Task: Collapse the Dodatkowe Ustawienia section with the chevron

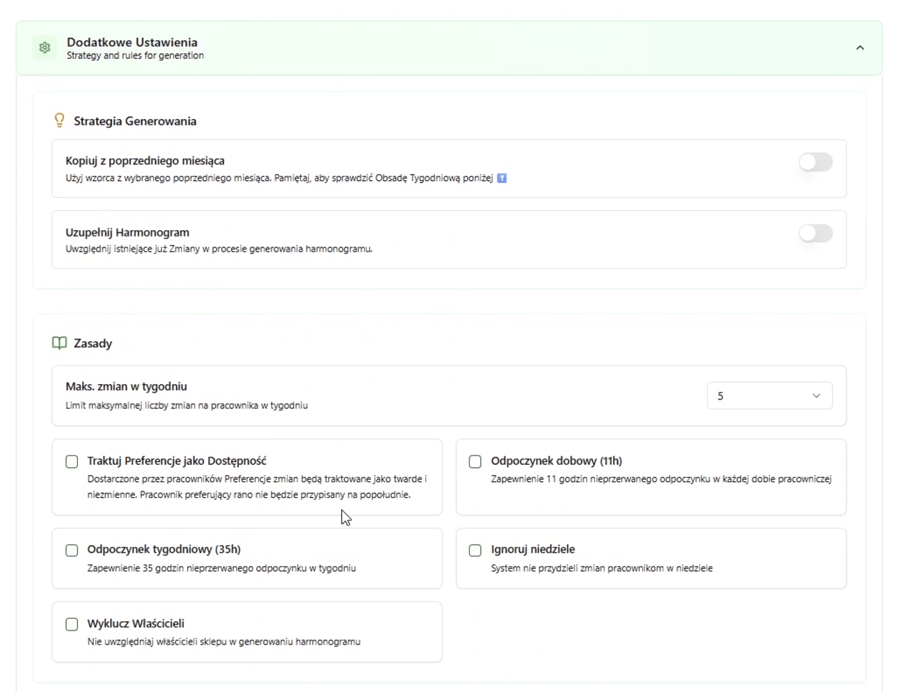Action: click(859, 48)
